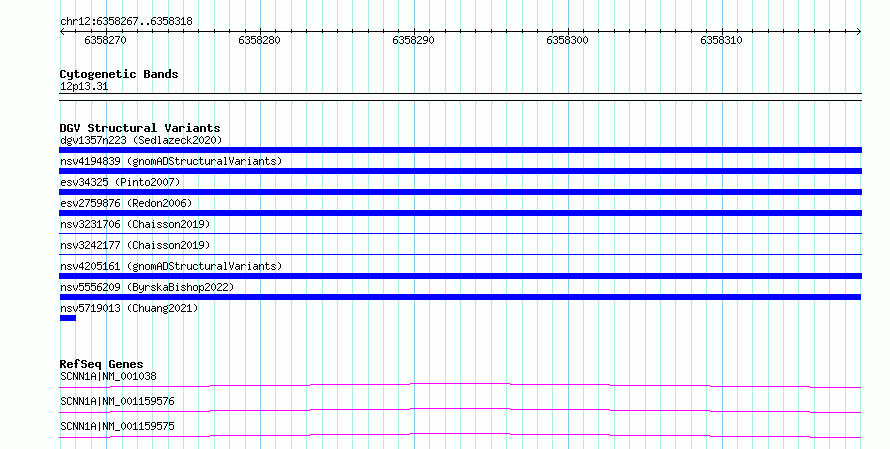Screen dimensions: 890x449
Task: Click the blue bar under nsv4205161
Action: 460,276
